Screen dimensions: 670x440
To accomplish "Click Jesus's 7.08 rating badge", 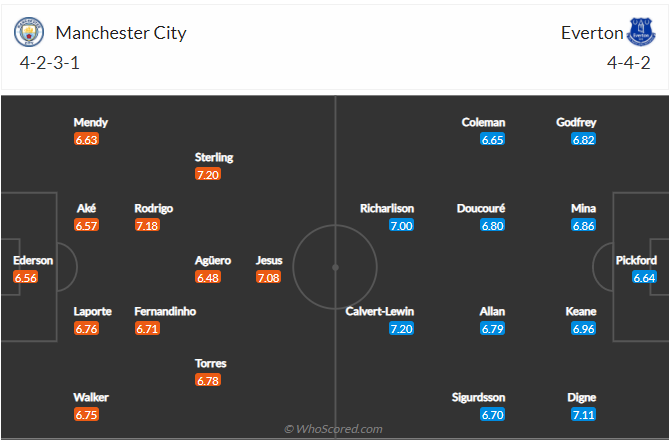I will (268, 277).
